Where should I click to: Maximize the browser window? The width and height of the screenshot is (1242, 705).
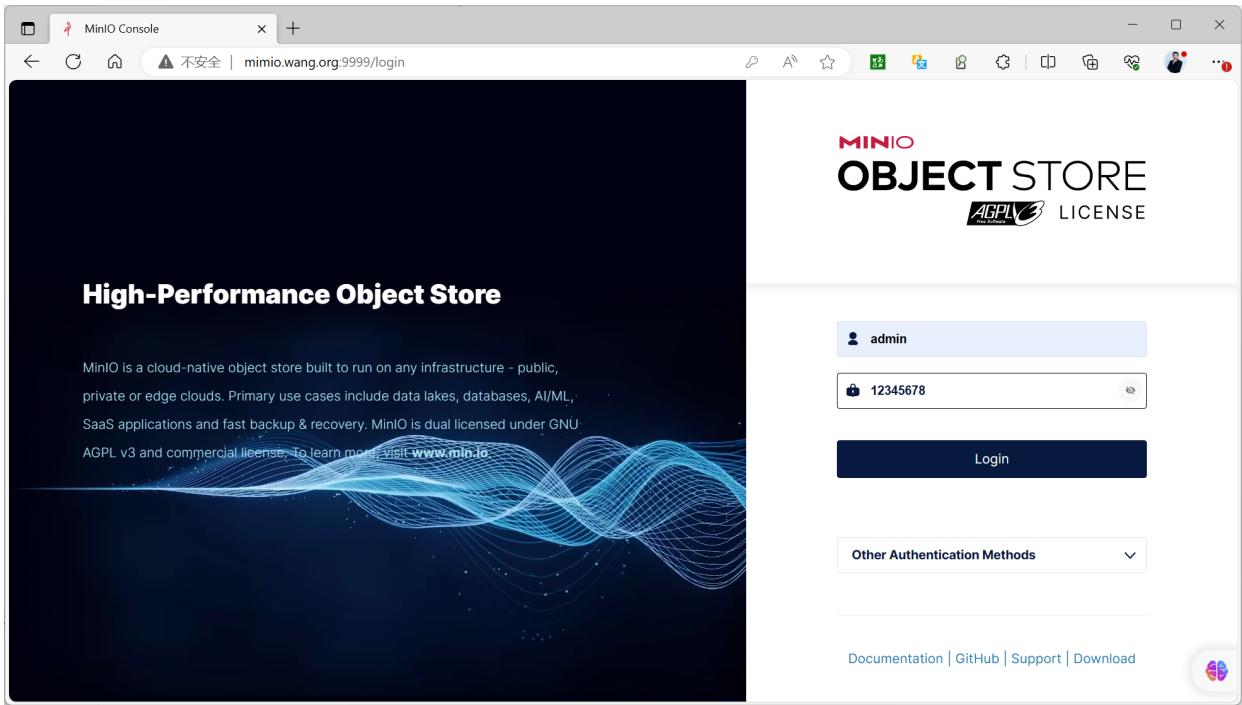[x=1176, y=25]
